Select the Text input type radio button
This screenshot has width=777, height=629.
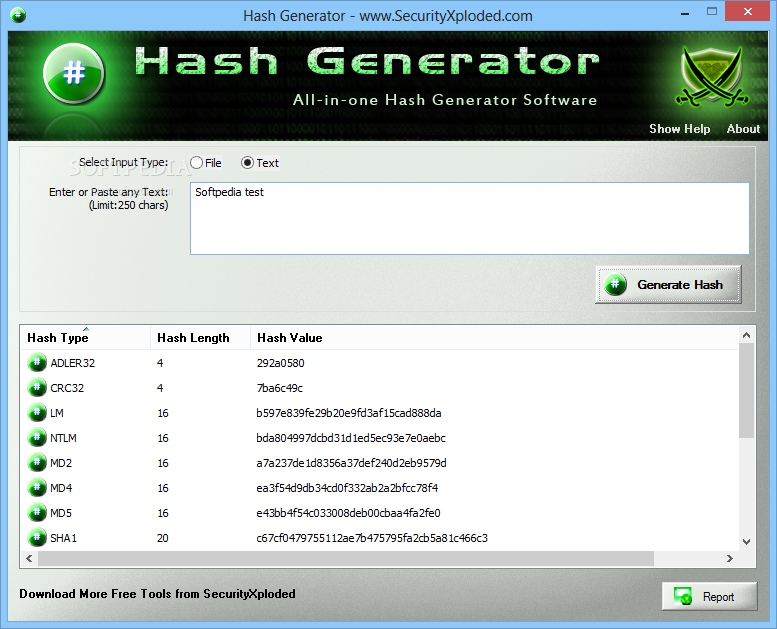pos(247,163)
